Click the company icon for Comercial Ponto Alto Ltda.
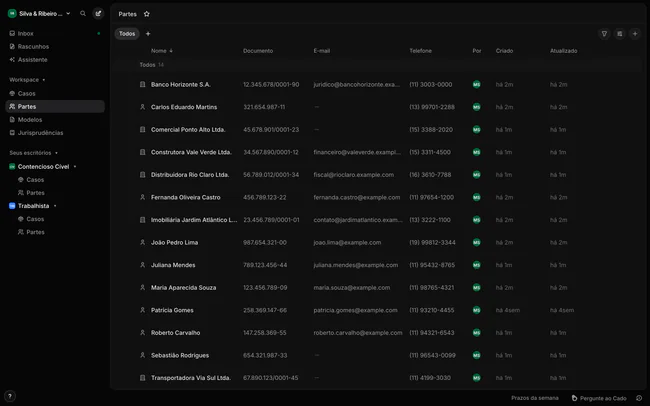The image size is (650, 406). [143, 130]
